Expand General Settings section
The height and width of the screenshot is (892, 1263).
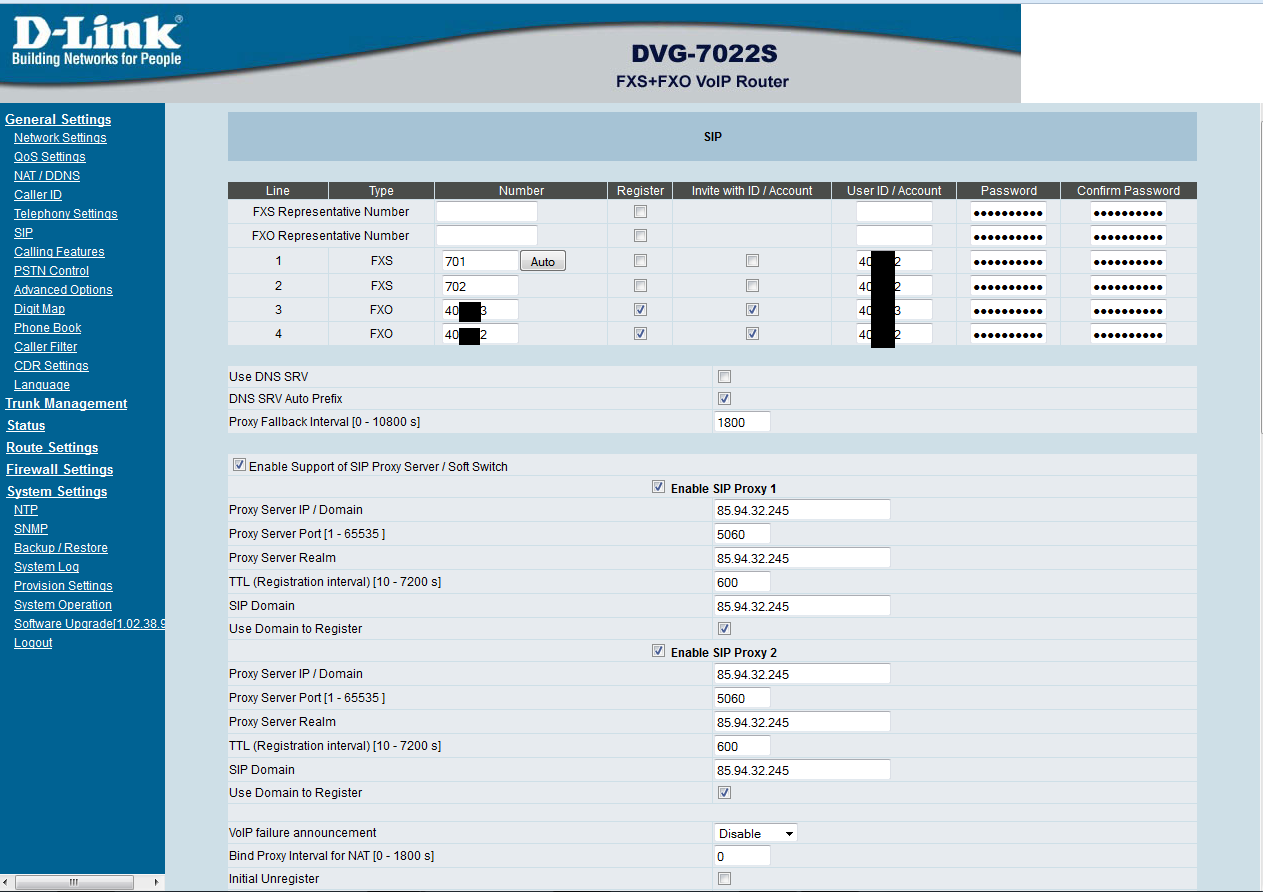coord(58,119)
